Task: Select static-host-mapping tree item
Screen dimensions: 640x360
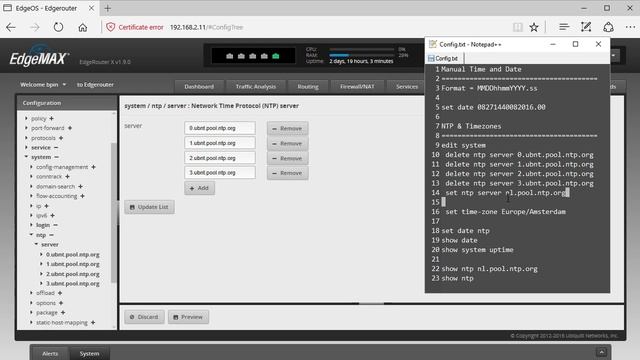Action: coord(62,322)
